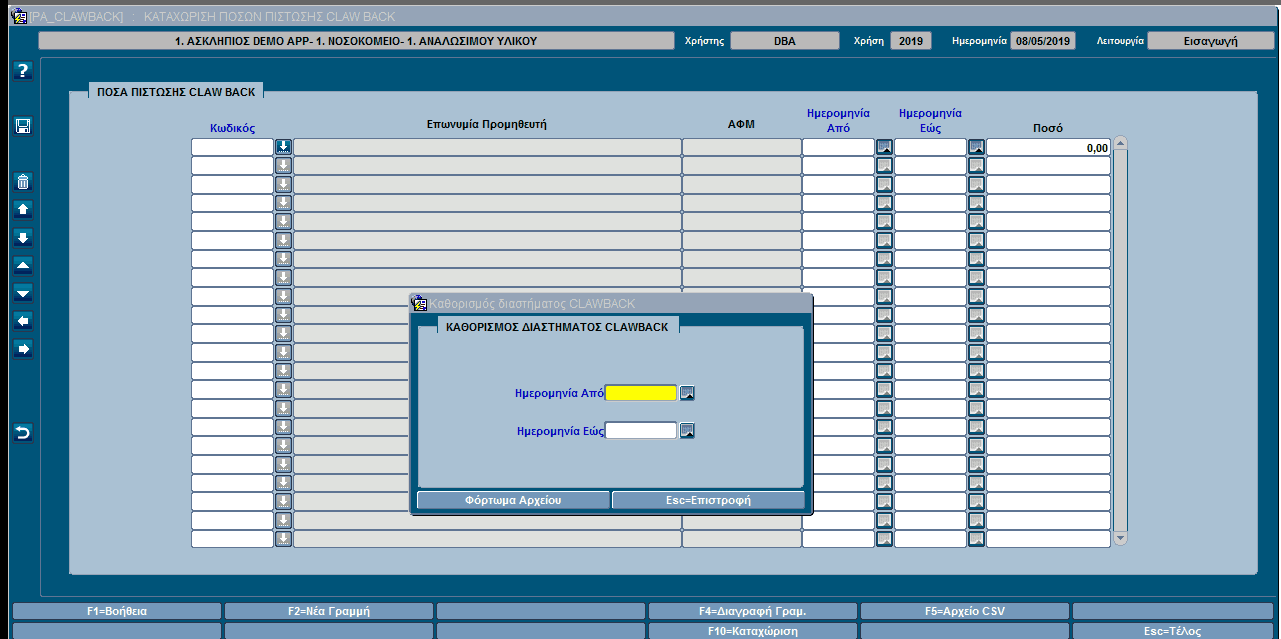The height and width of the screenshot is (639, 1281).
Task: Click the Χρήση field showing 2019
Action: click(910, 41)
